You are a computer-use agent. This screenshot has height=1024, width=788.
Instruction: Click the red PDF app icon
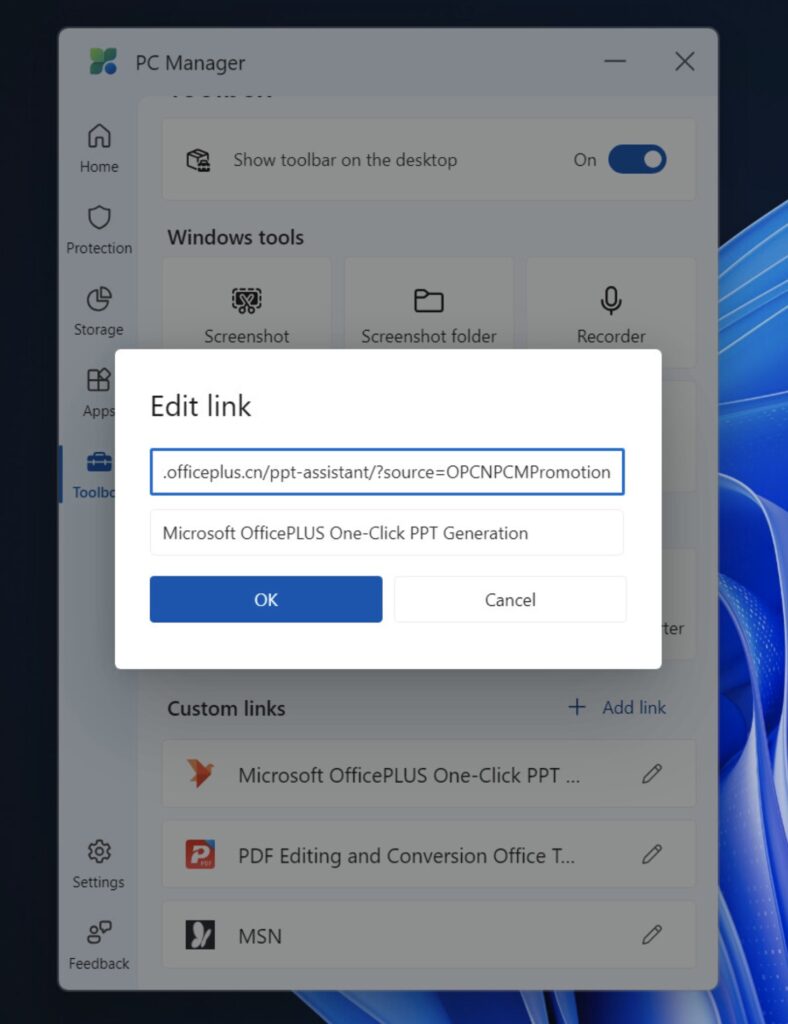200,854
